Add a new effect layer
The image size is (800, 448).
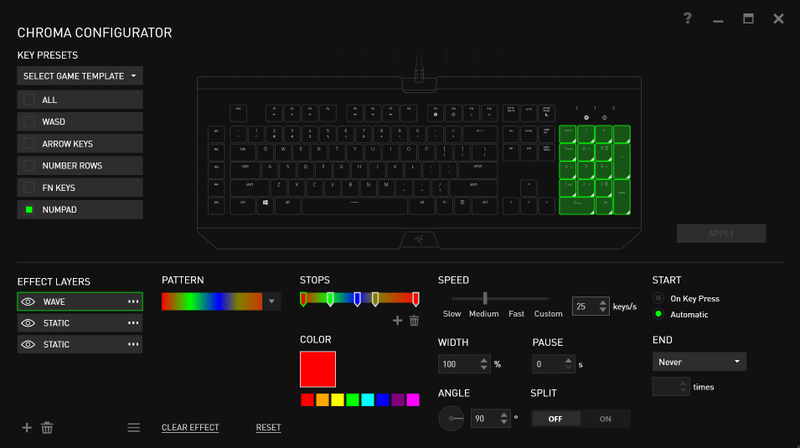[27, 428]
